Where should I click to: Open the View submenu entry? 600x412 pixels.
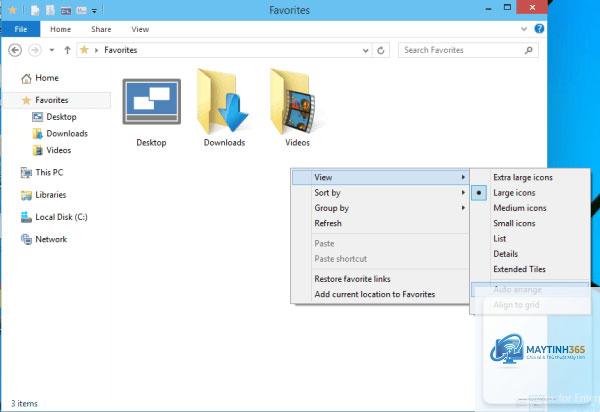(380, 178)
